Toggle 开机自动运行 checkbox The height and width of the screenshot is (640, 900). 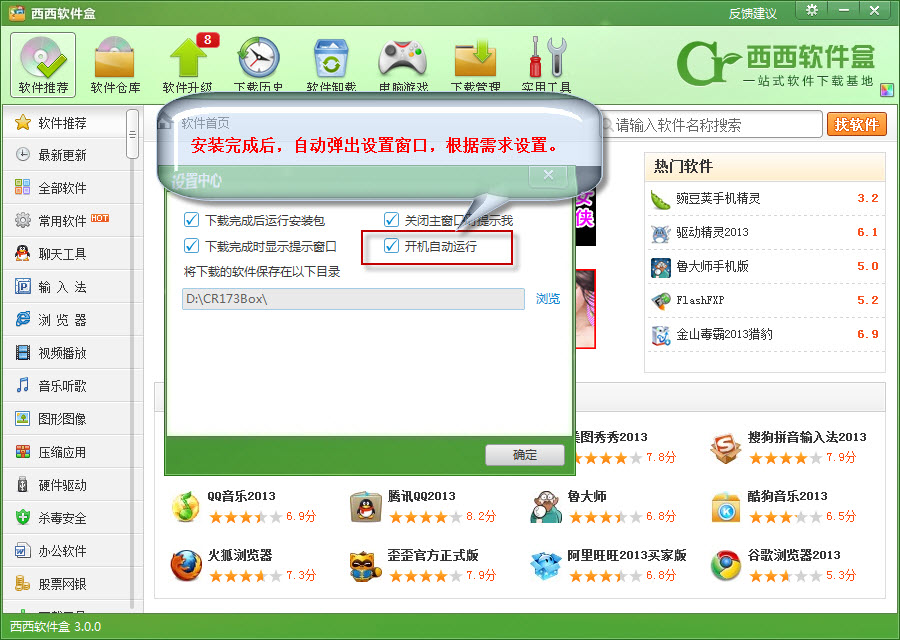(391, 246)
